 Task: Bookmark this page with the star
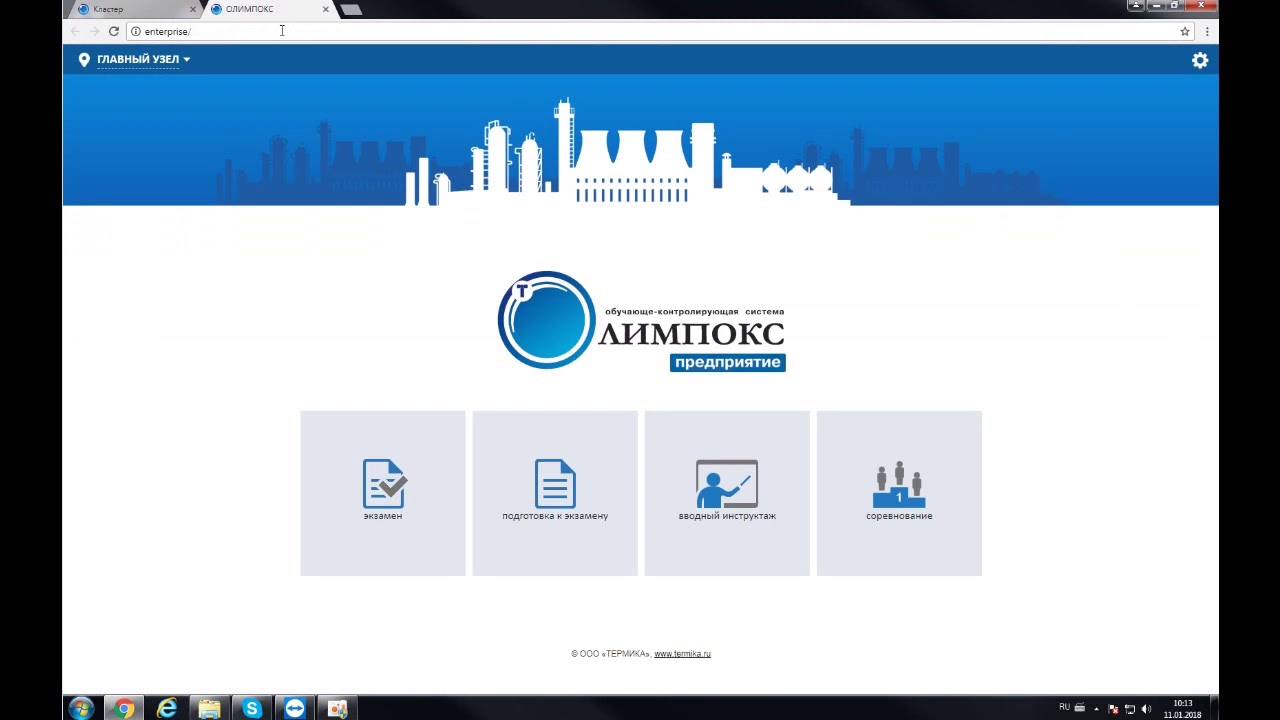point(1185,31)
